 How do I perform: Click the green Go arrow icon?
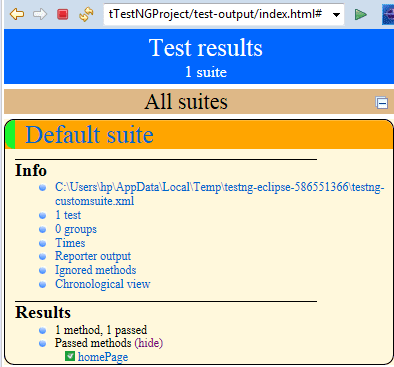click(360, 15)
